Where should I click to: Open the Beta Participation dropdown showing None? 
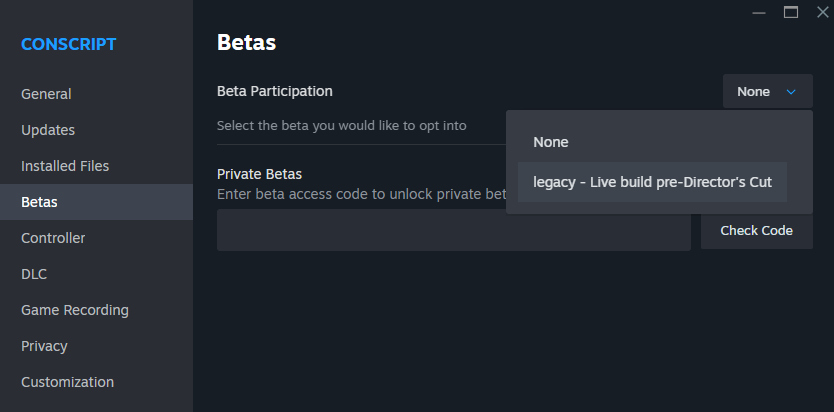(x=767, y=92)
